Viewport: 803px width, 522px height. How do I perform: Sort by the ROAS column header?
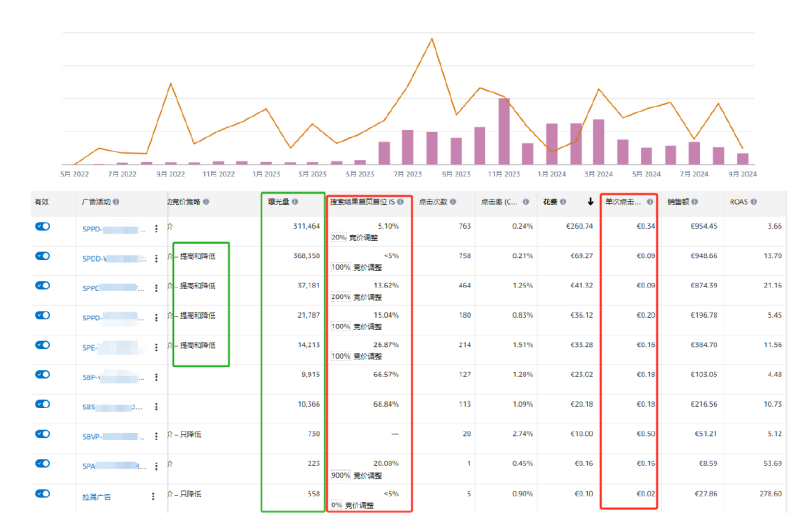(x=738, y=202)
